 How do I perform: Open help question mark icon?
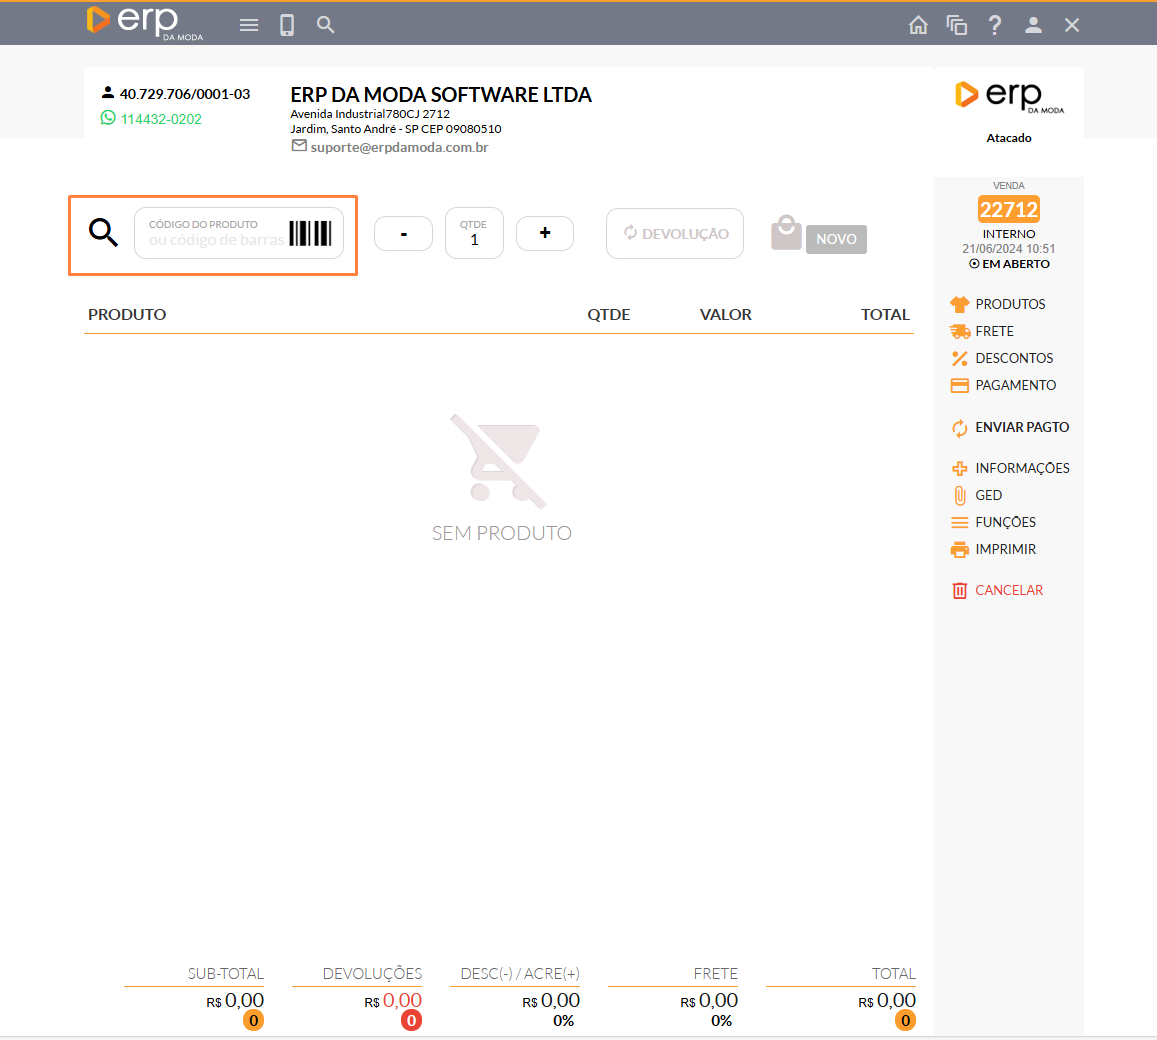[x=994, y=25]
